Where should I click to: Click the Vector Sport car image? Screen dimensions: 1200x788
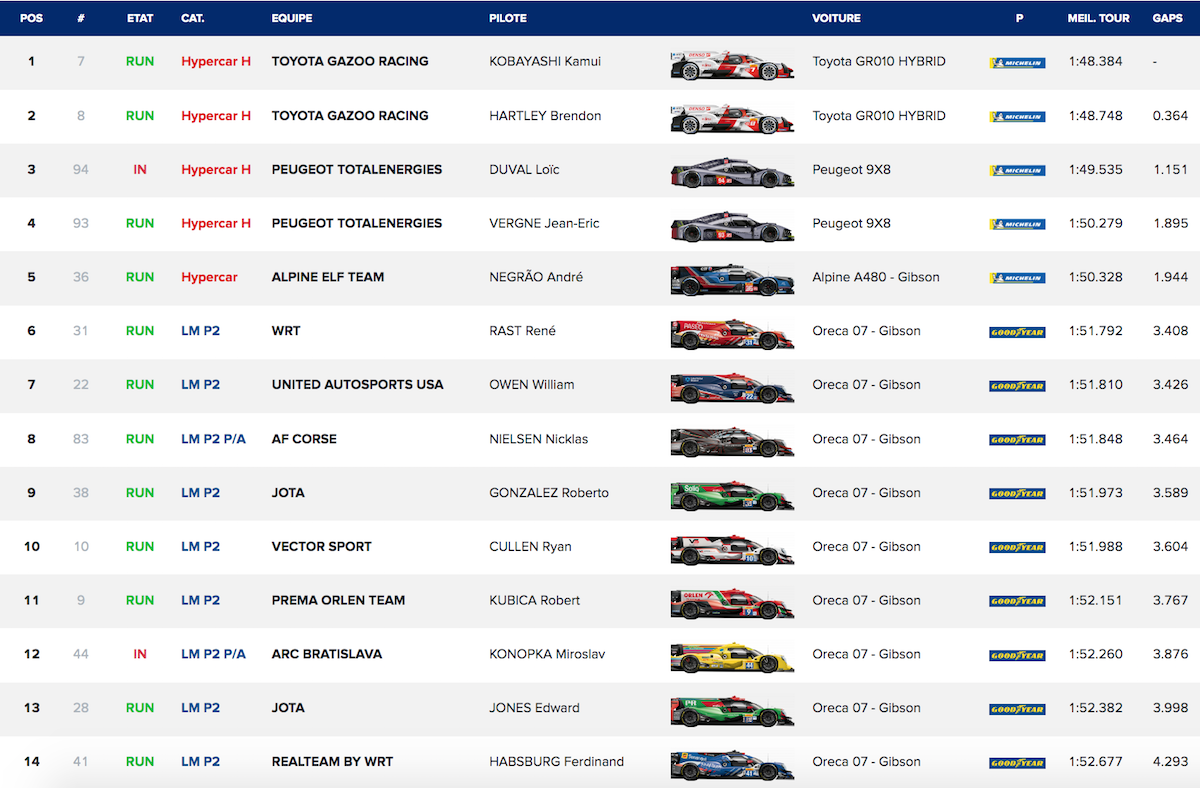[x=732, y=548]
